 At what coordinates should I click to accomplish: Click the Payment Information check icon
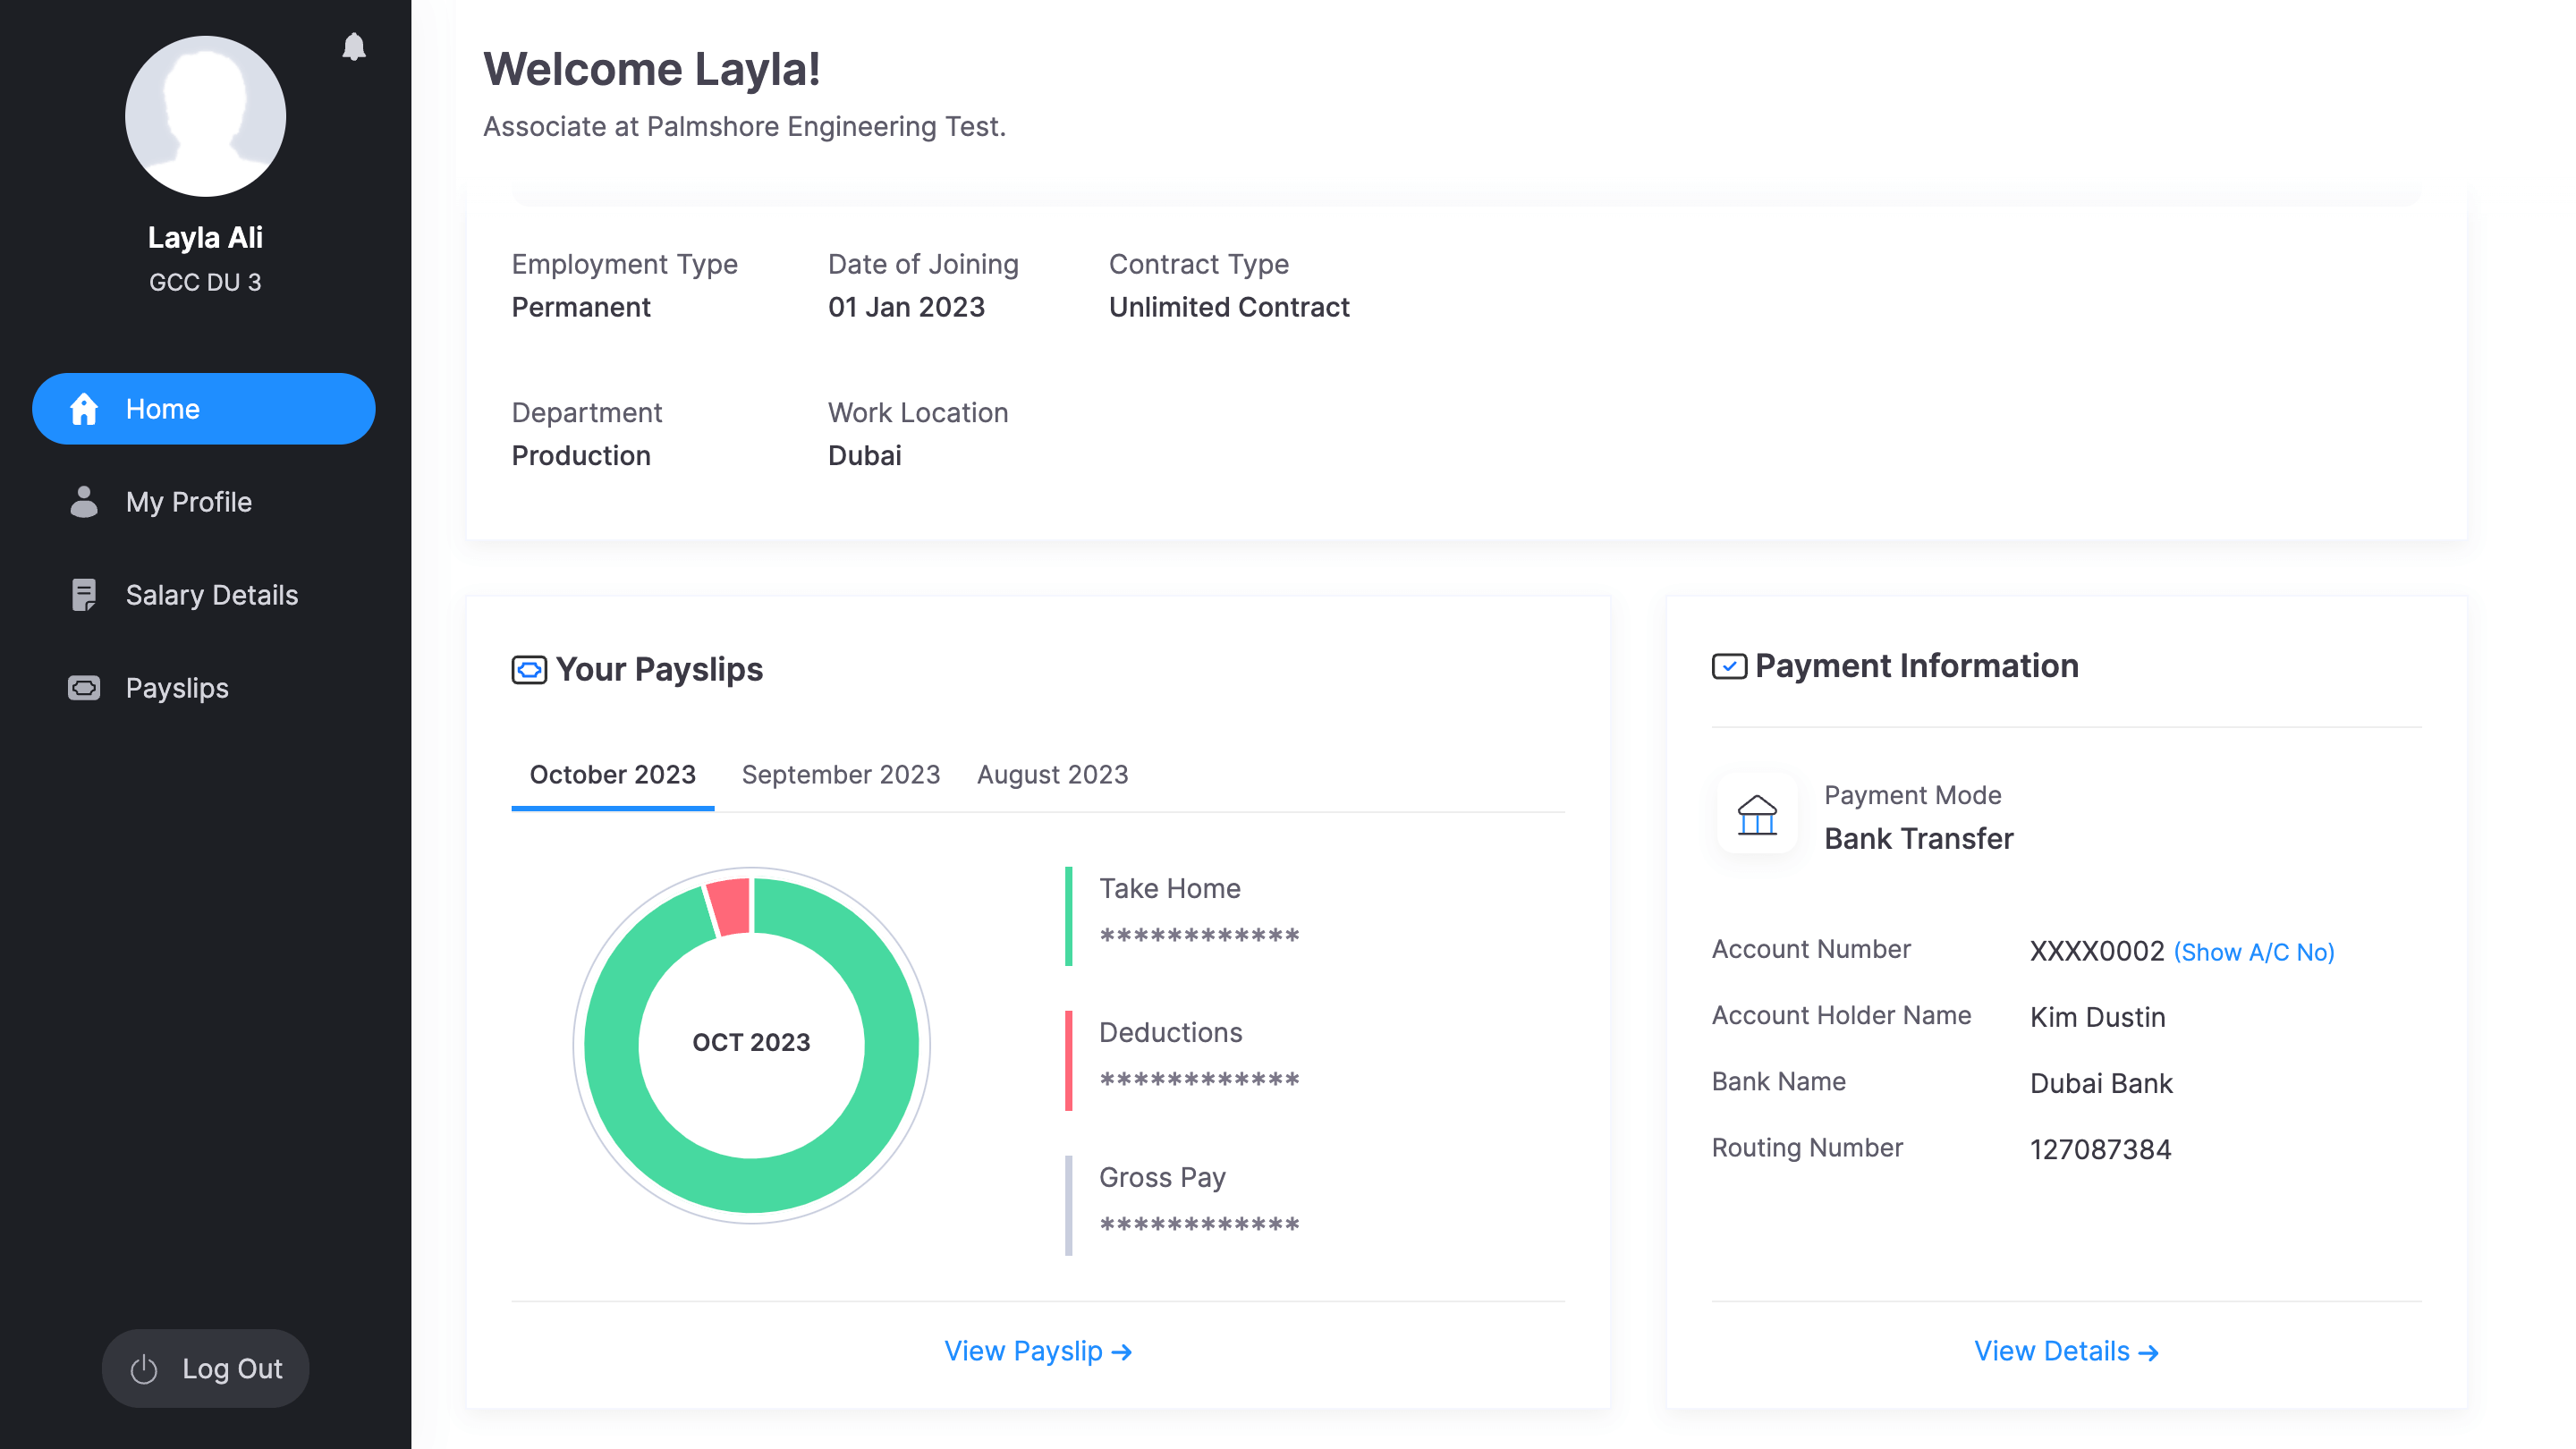click(x=1729, y=666)
